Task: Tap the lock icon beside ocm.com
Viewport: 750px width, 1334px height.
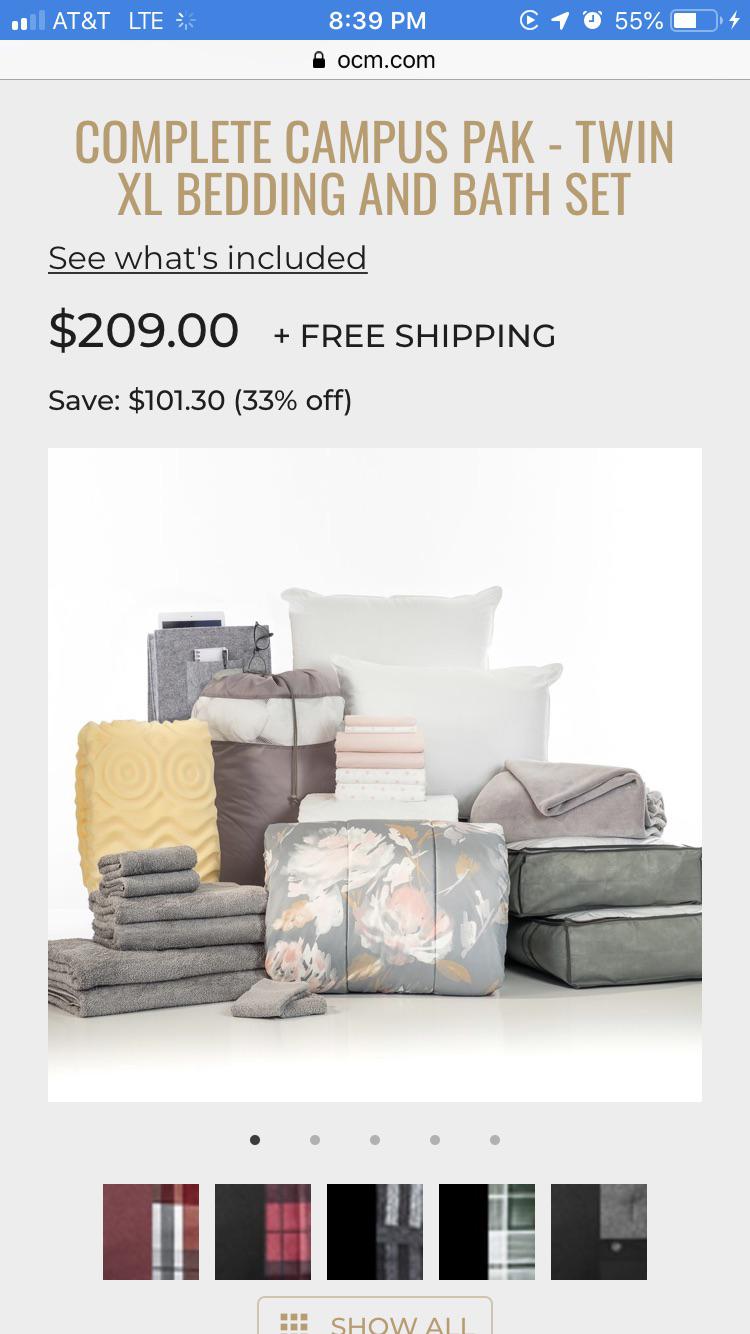Action: click(x=319, y=60)
